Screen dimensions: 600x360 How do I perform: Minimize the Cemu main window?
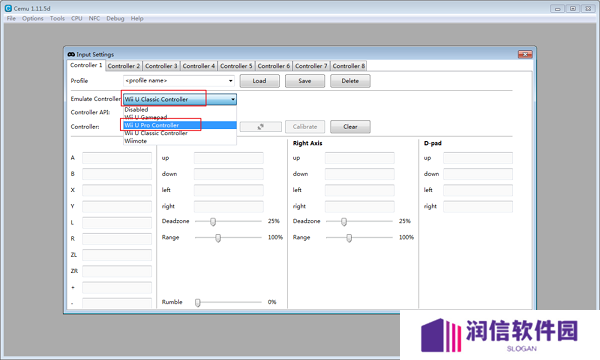coord(558,8)
